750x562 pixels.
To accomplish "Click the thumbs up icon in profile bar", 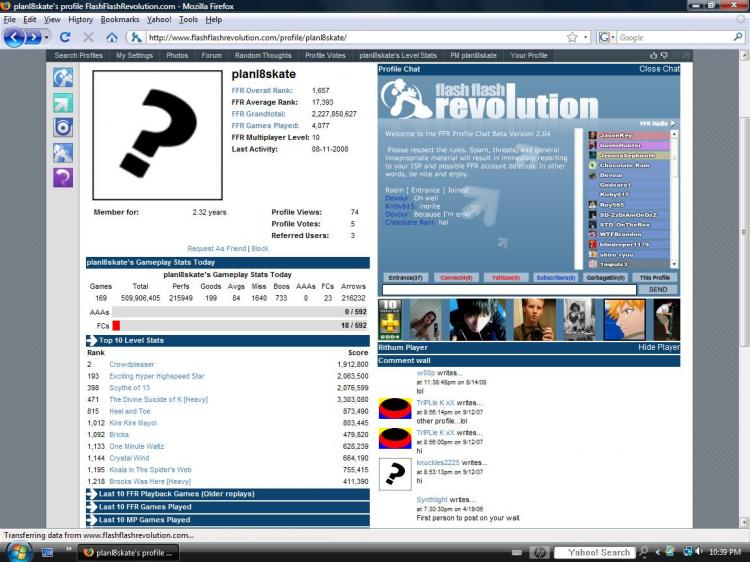I will [653, 55].
